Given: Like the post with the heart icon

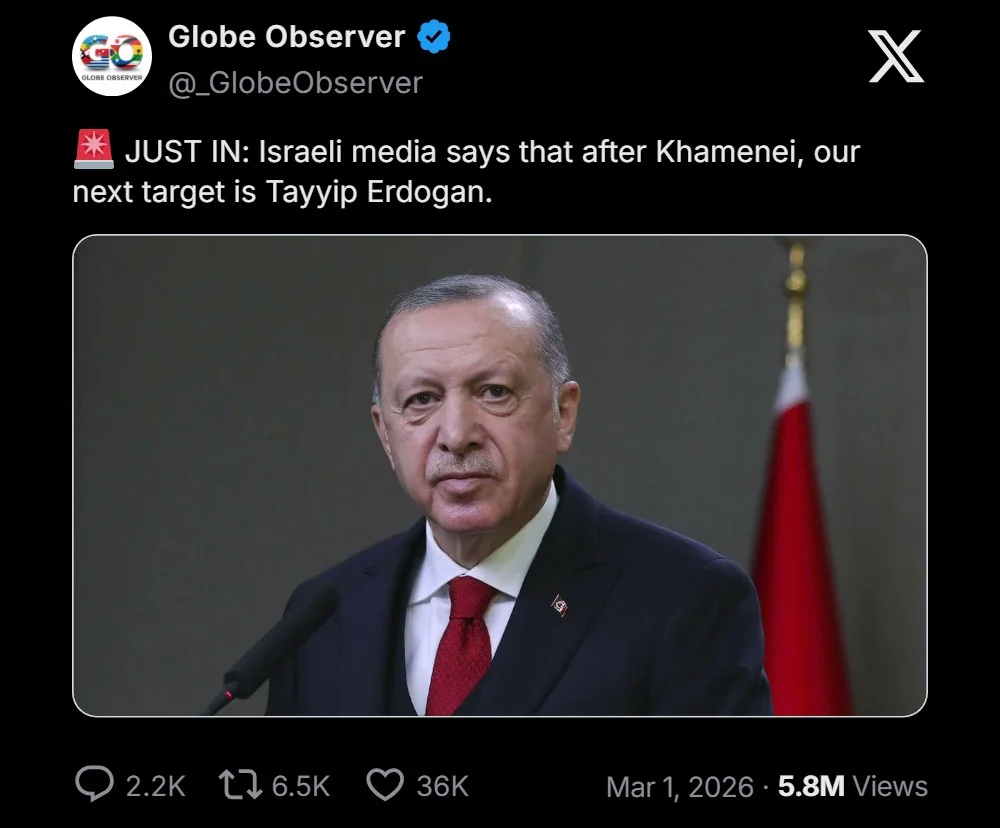Looking at the screenshot, I should (385, 785).
